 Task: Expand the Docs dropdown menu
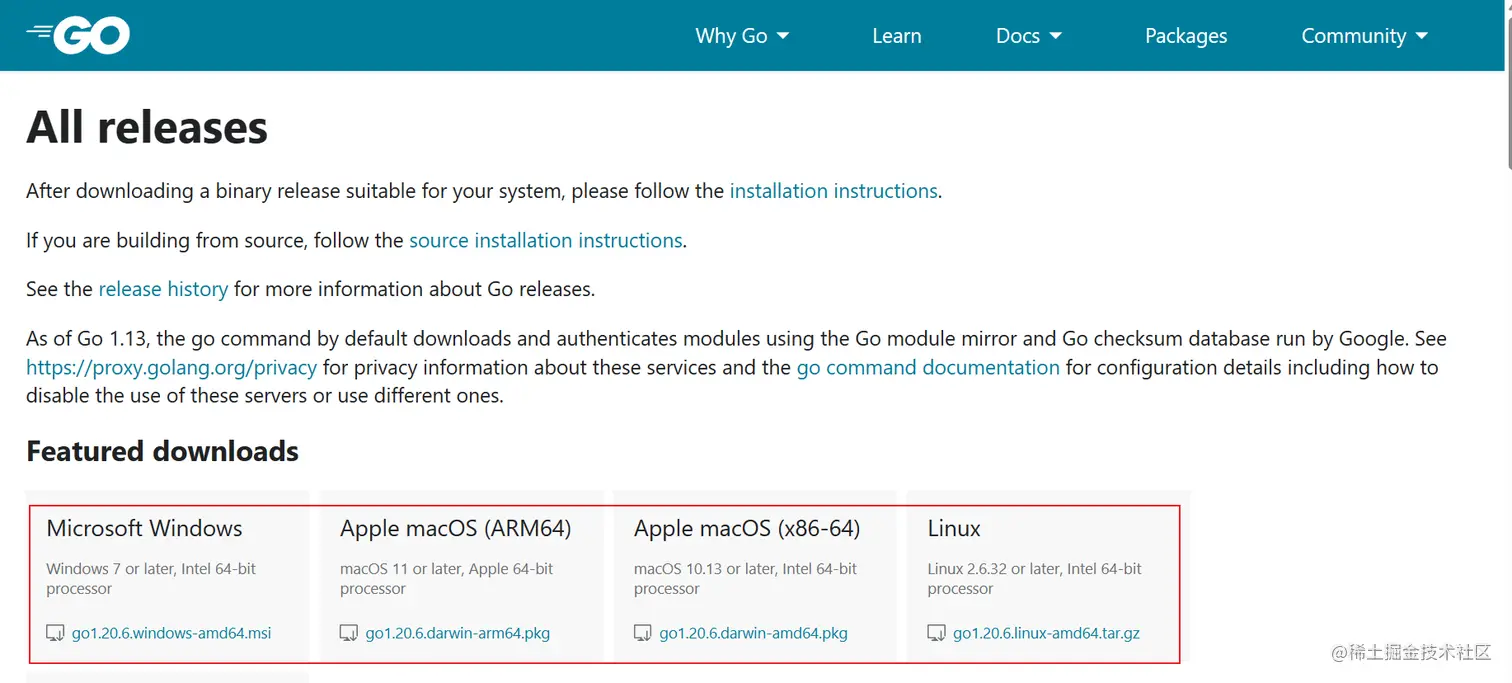1028,36
